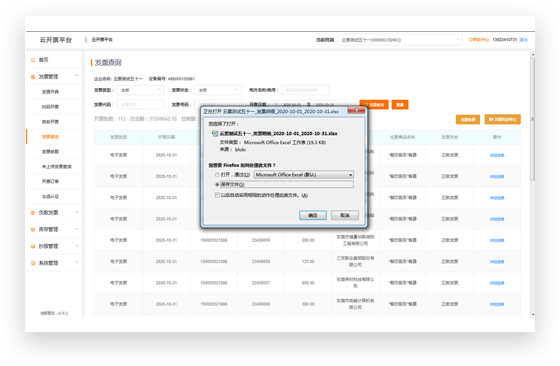Click the 开票日期 date range field
The image size is (560, 366).
point(309,105)
